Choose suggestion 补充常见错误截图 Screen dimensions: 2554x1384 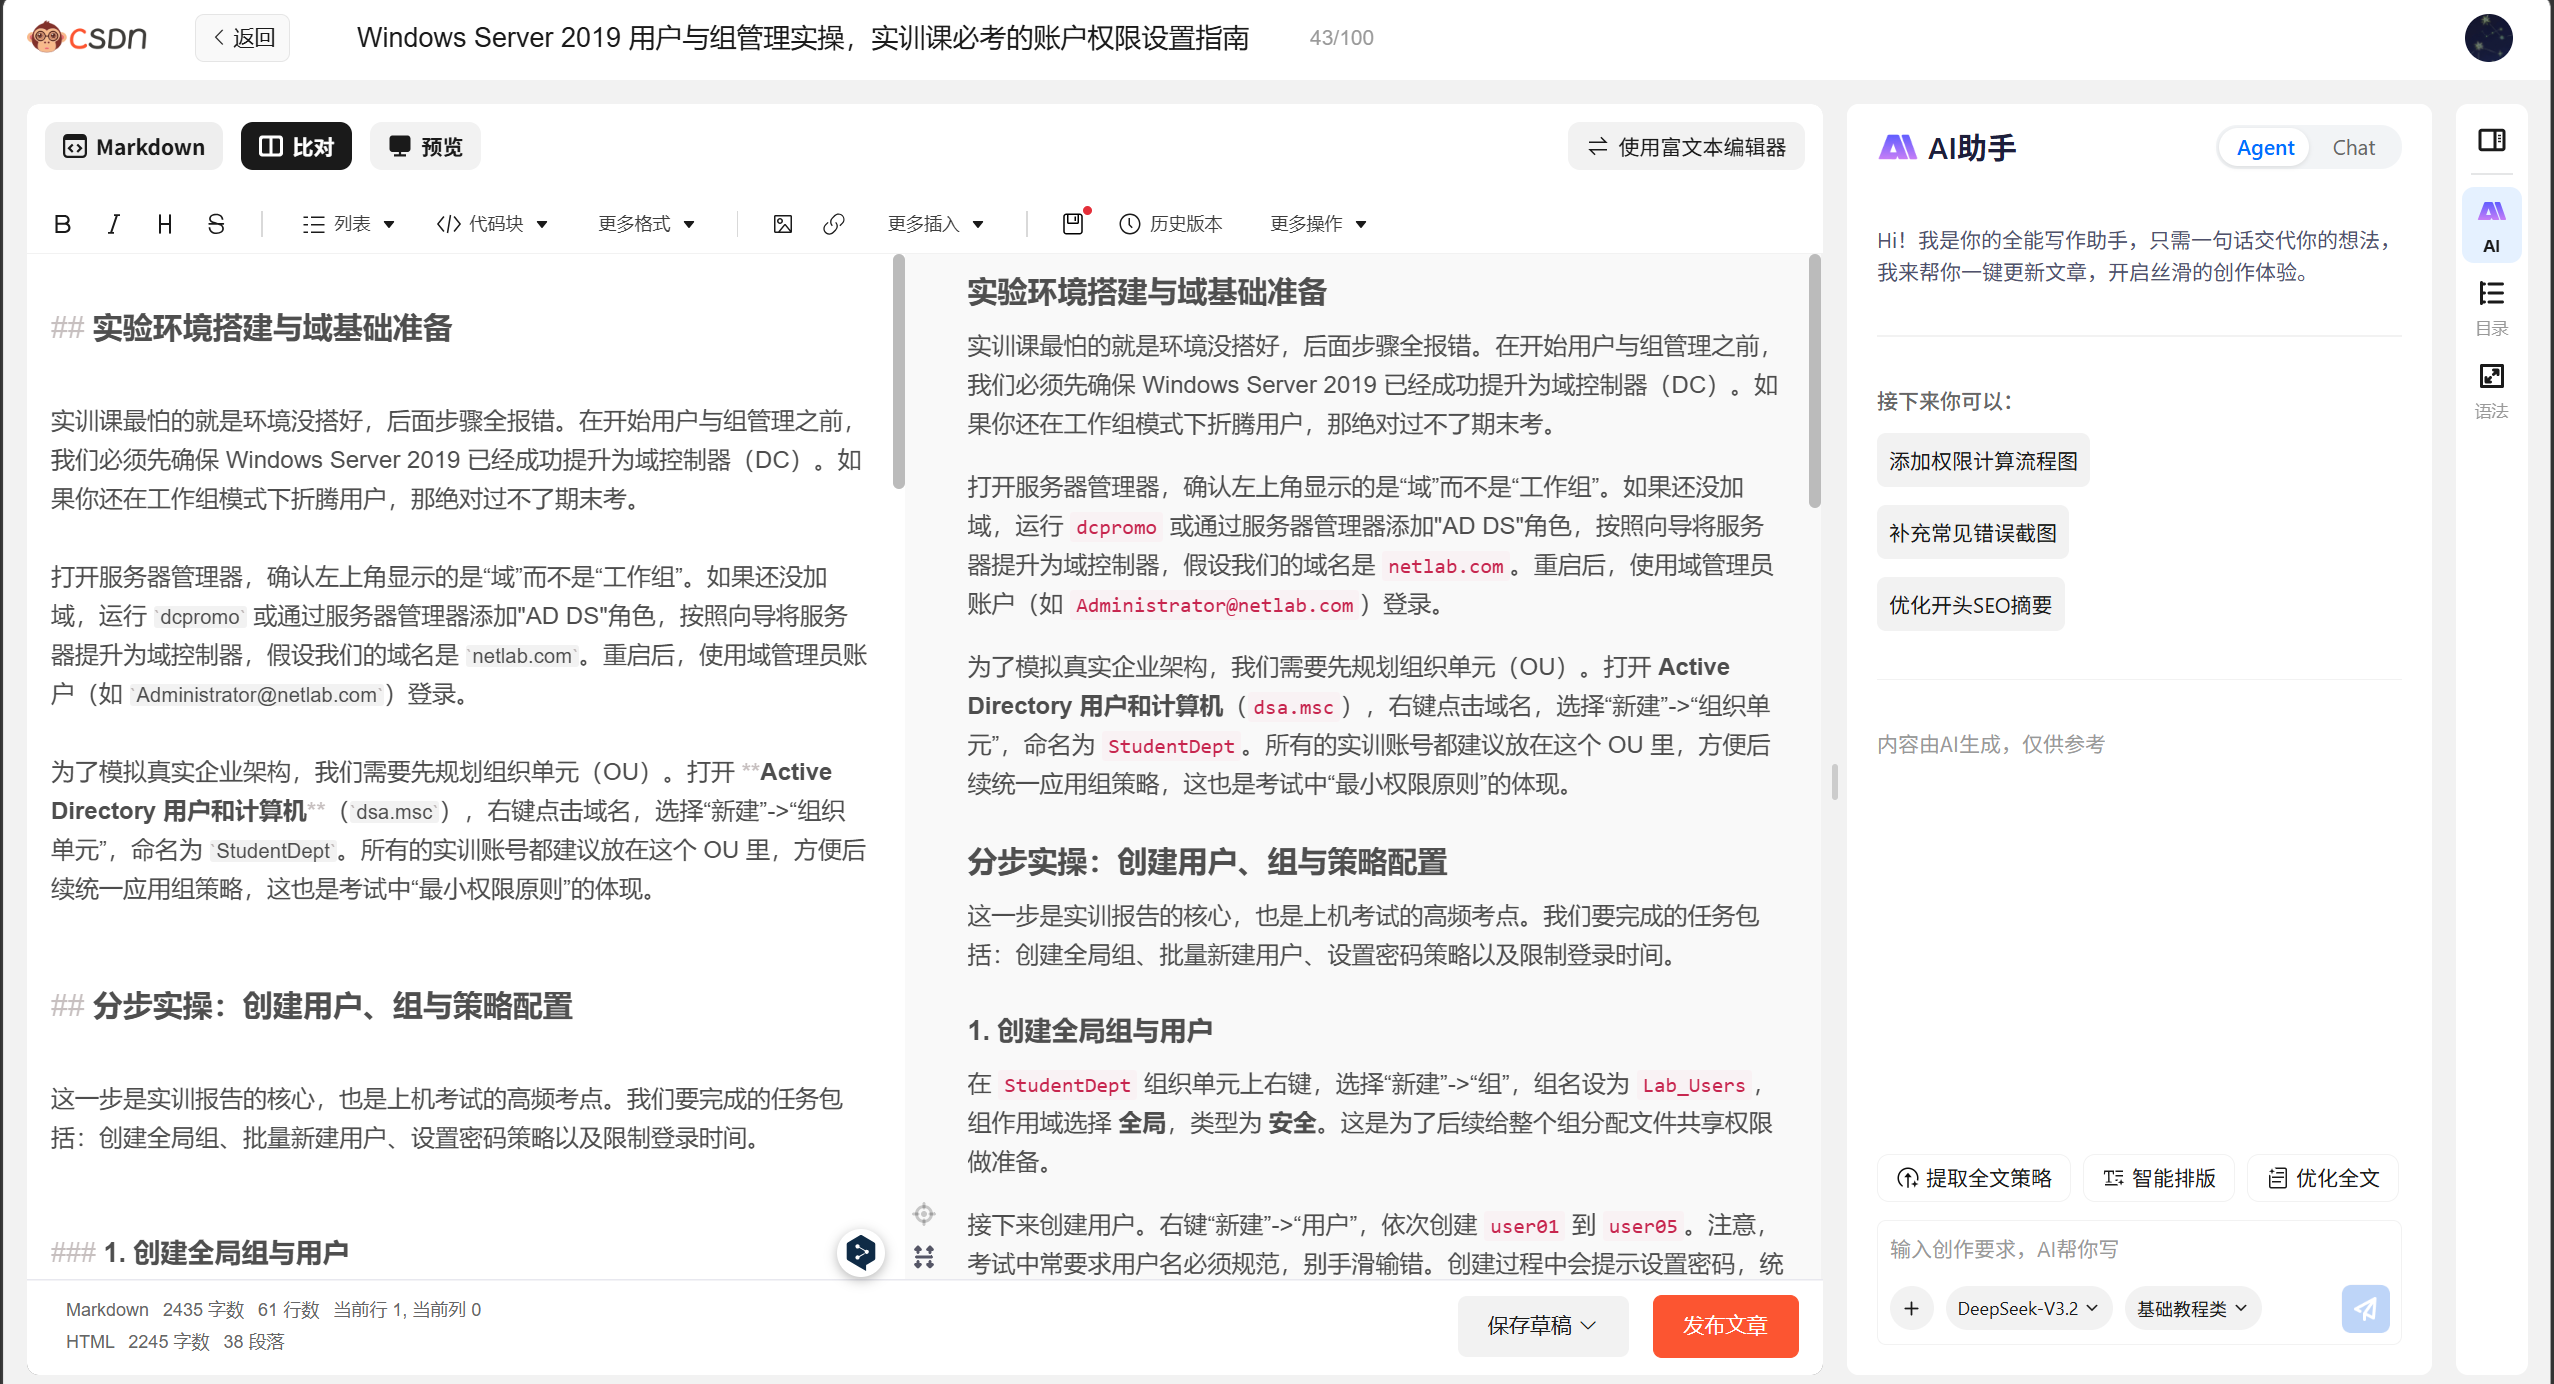pos(1972,533)
